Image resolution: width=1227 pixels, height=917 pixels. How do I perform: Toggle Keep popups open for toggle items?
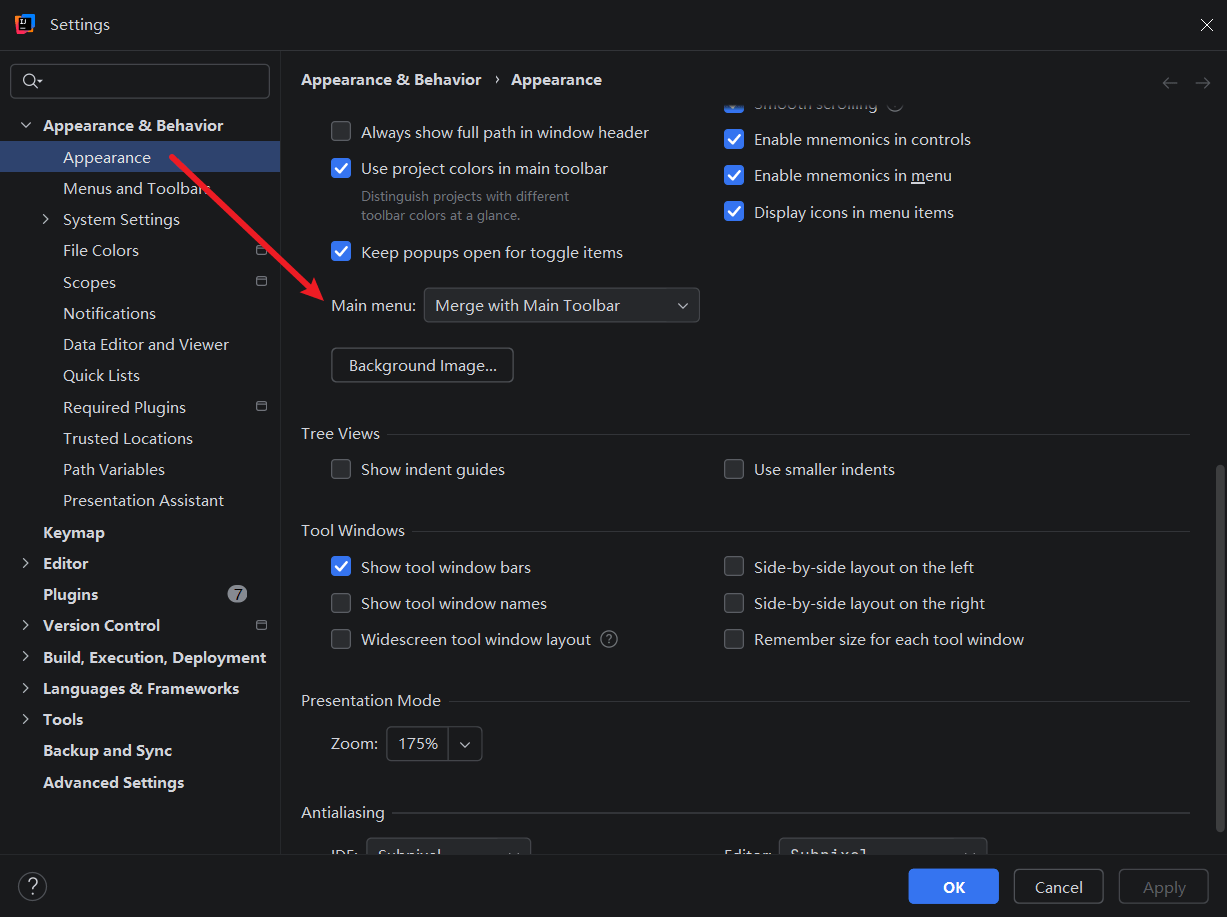click(341, 252)
